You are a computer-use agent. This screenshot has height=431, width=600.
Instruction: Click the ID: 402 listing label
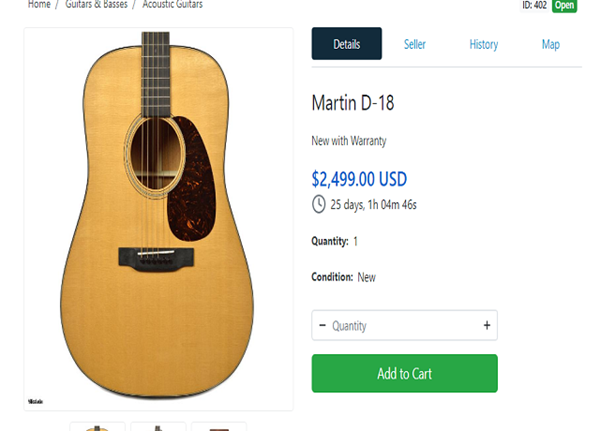coord(534,5)
